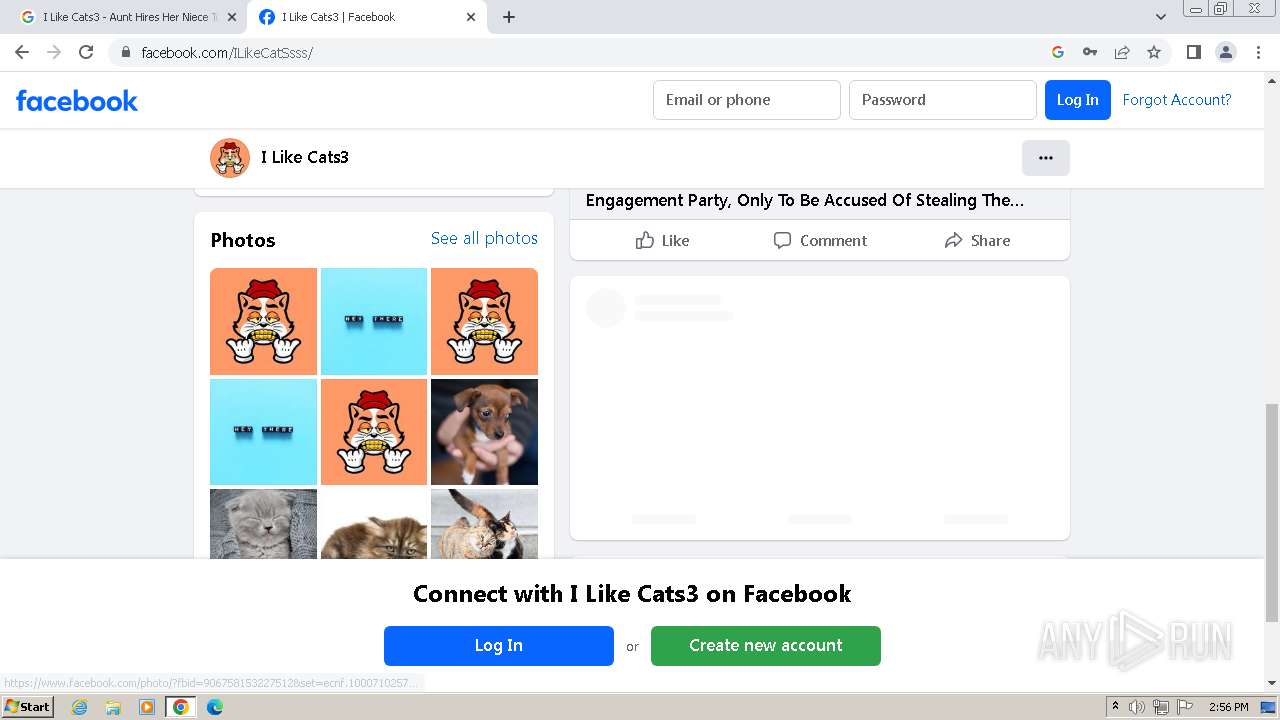The image size is (1280, 720).
Task: Click the address bar URL
Action: [x=227, y=52]
